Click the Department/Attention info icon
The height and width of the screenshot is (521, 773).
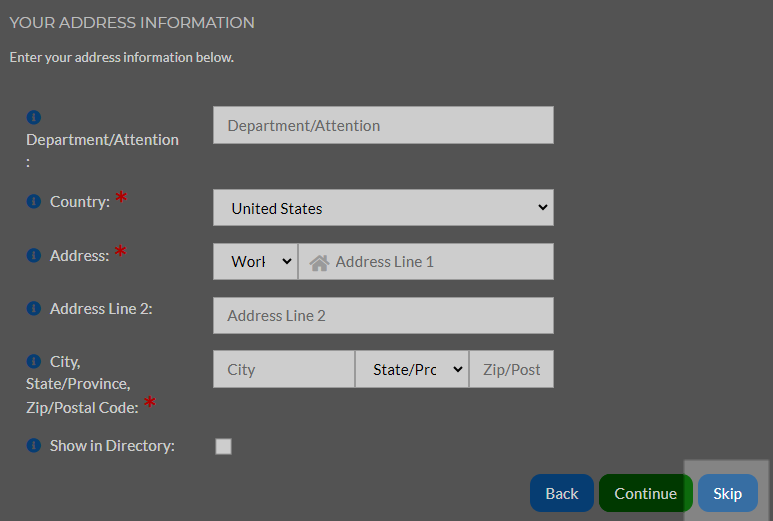(x=34, y=117)
